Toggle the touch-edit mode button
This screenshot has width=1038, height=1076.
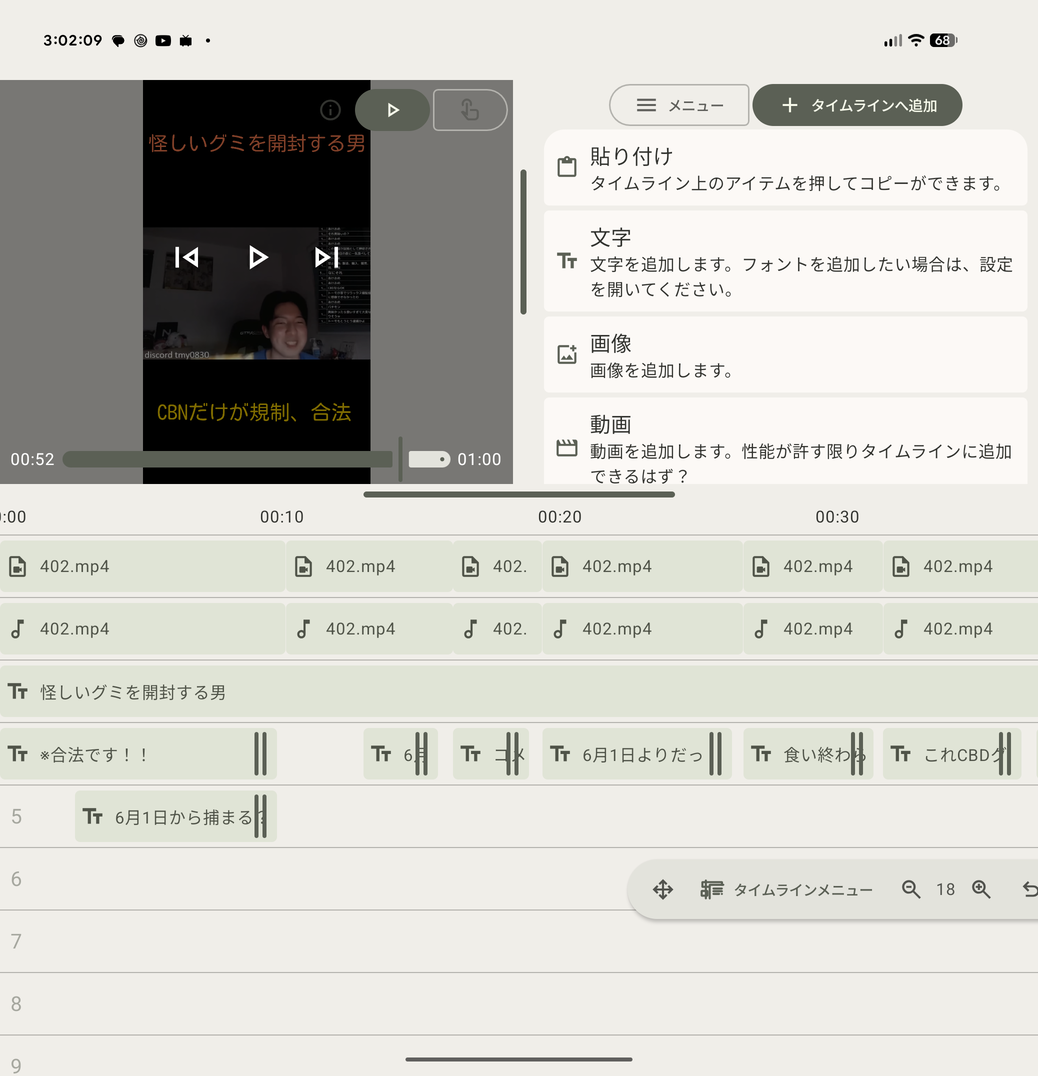pyautogui.click(x=470, y=110)
